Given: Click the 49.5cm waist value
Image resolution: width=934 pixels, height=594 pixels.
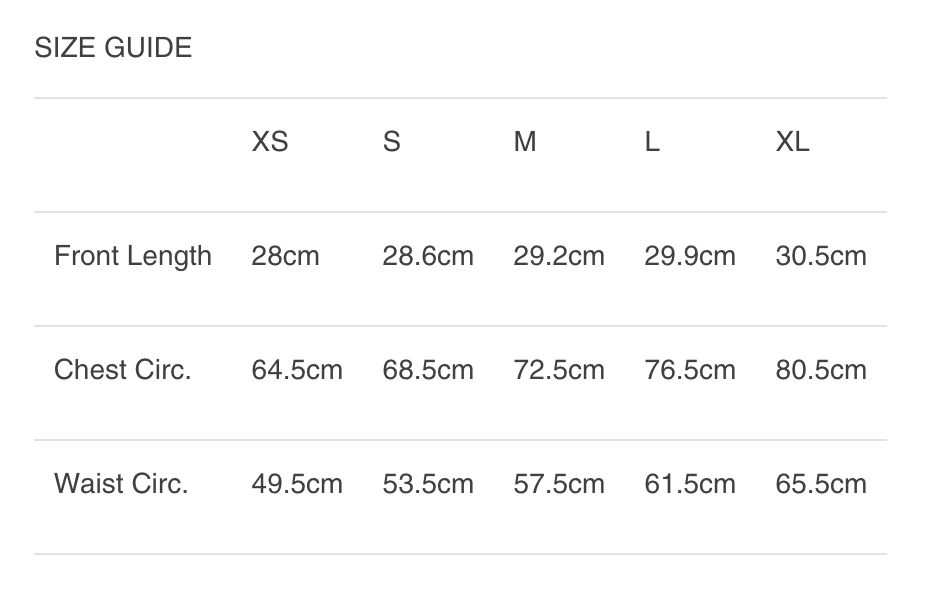Looking at the screenshot, I should [x=297, y=484].
